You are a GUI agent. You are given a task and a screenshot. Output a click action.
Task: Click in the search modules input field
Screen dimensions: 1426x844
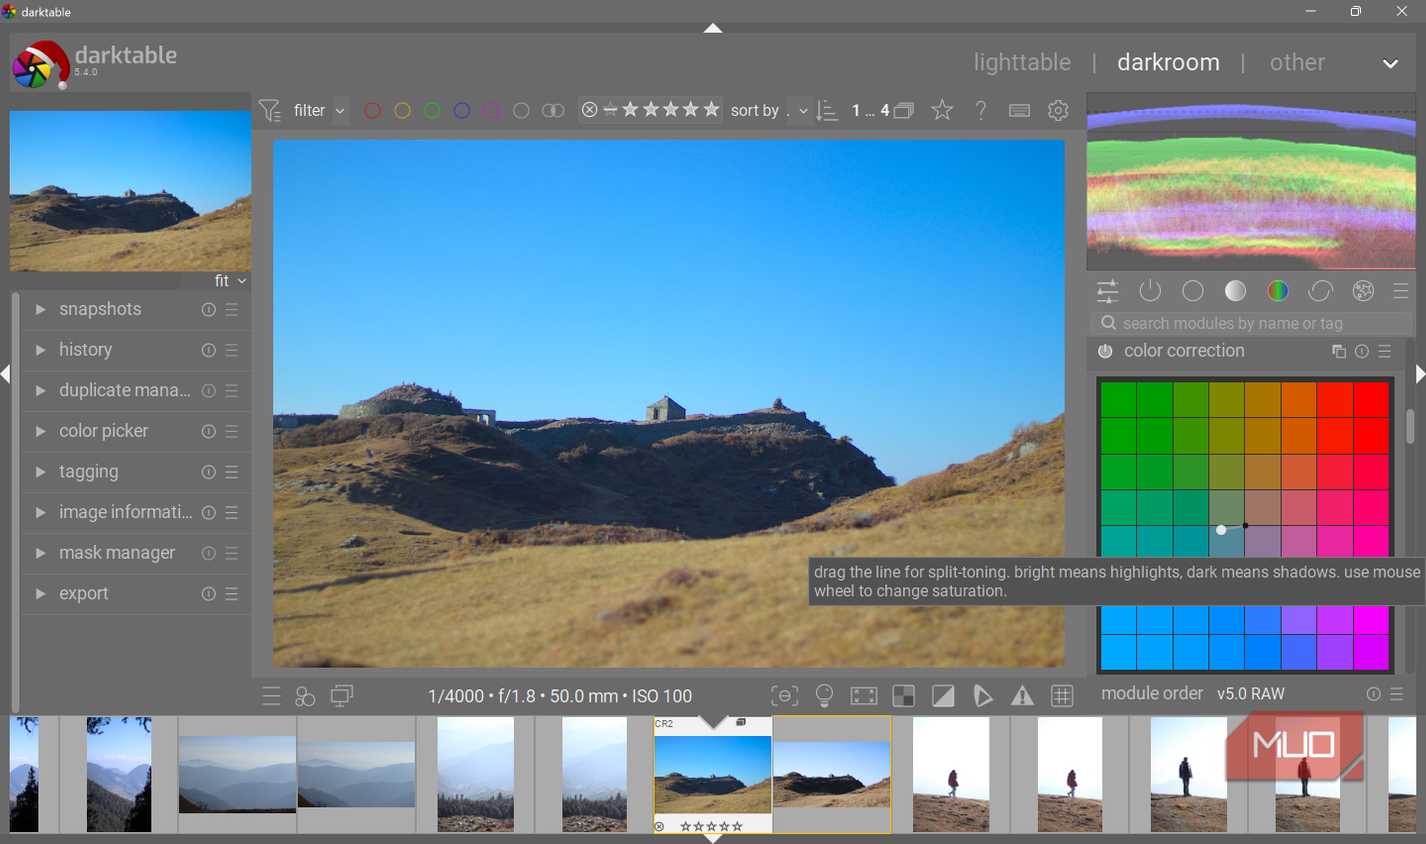click(1250, 323)
